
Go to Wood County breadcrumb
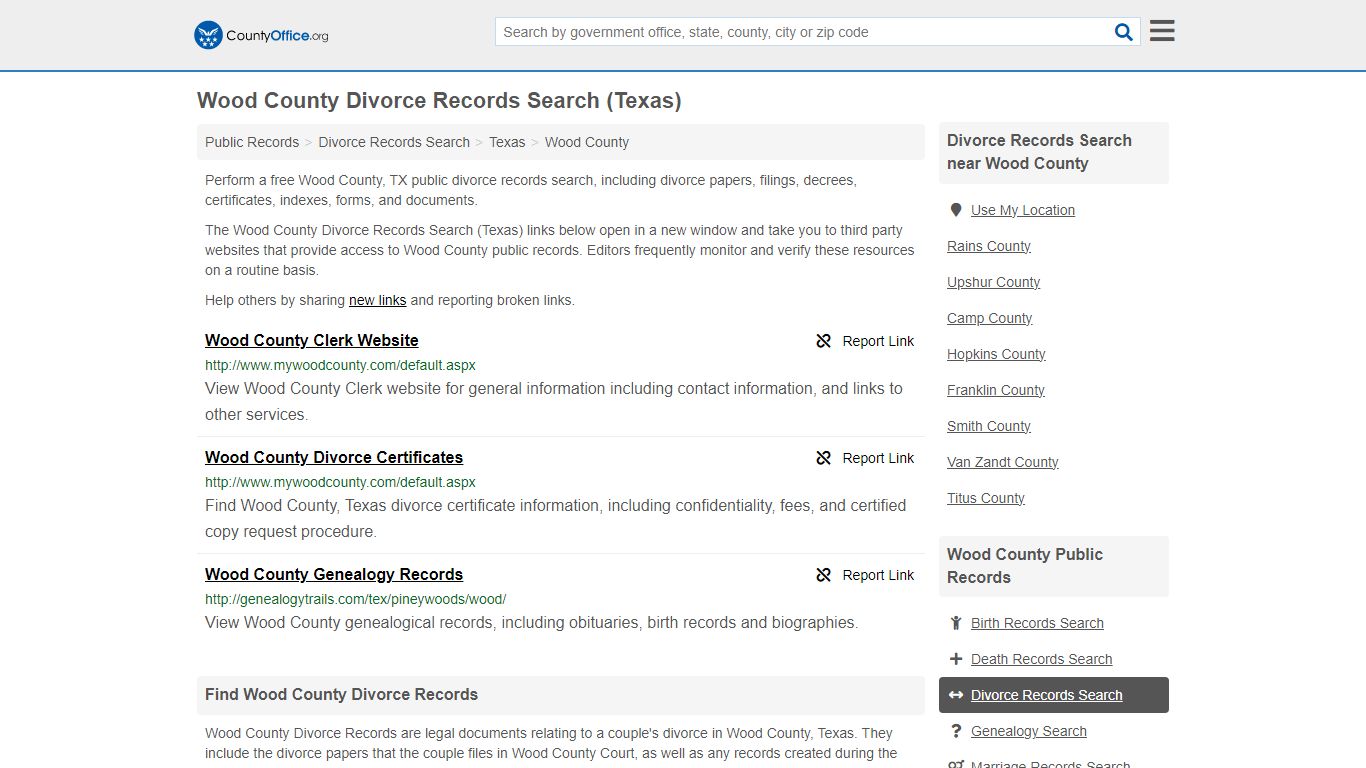pos(587,142)
